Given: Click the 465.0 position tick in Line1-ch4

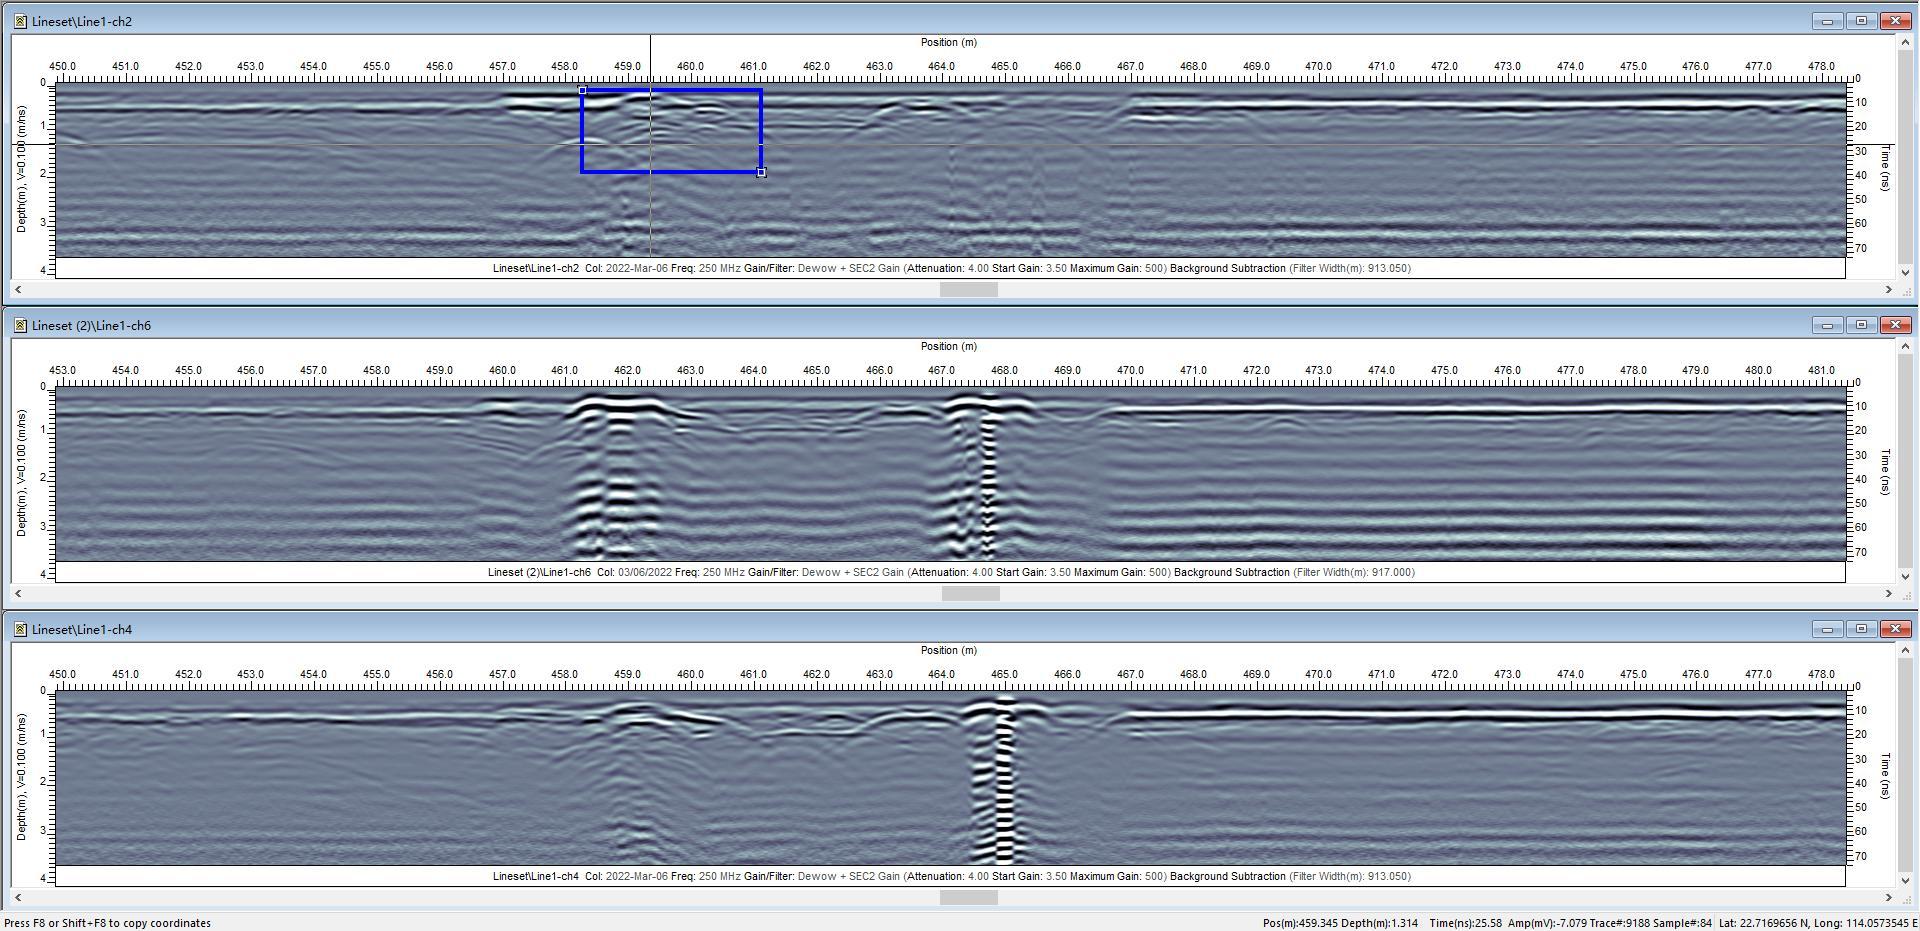Looking at the screenshot, I should click(1004, 674).
